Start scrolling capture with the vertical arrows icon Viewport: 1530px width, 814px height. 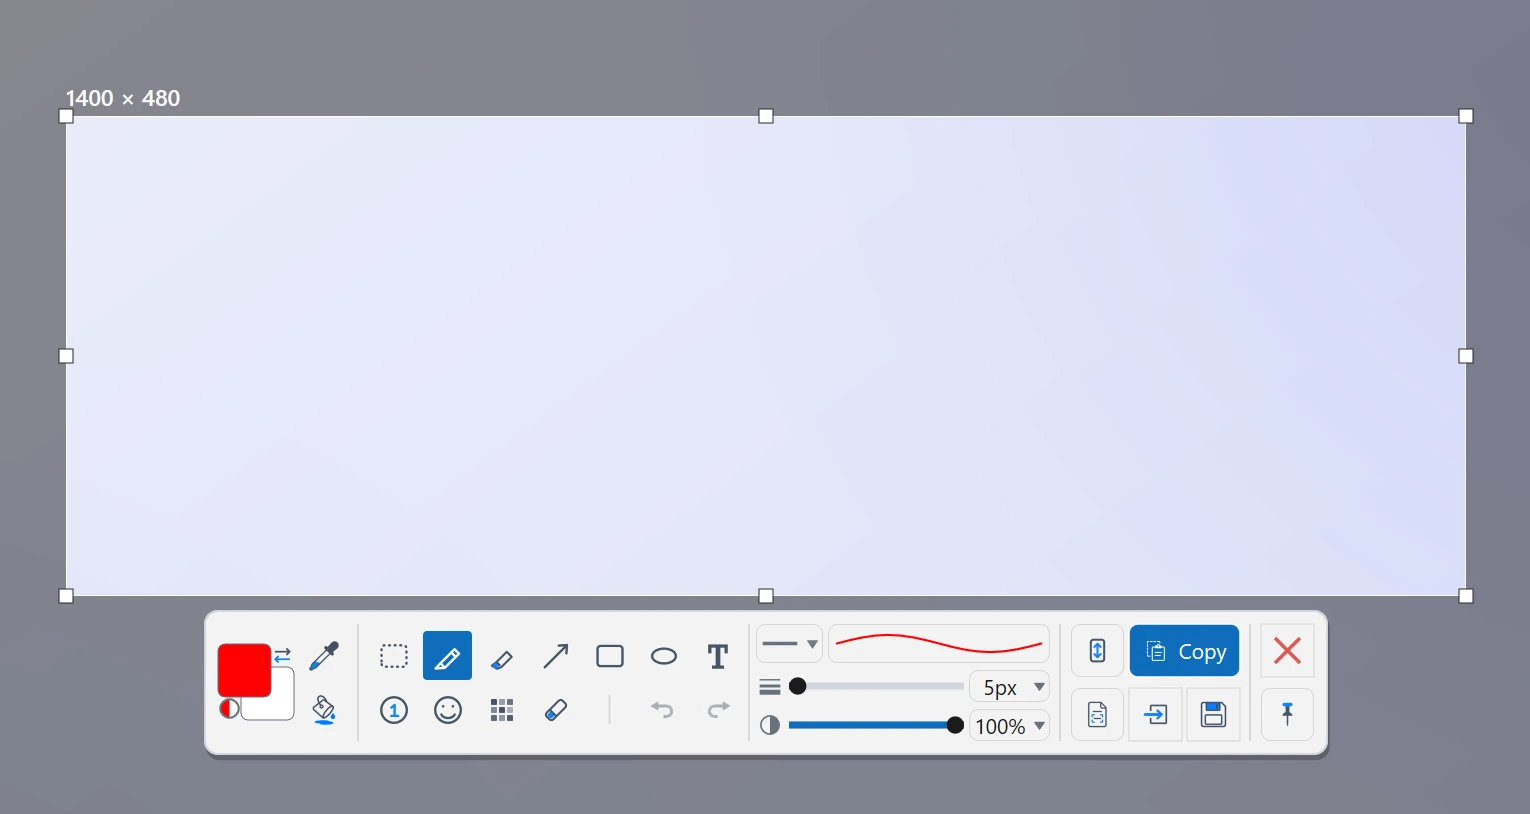pos(1097,651)
